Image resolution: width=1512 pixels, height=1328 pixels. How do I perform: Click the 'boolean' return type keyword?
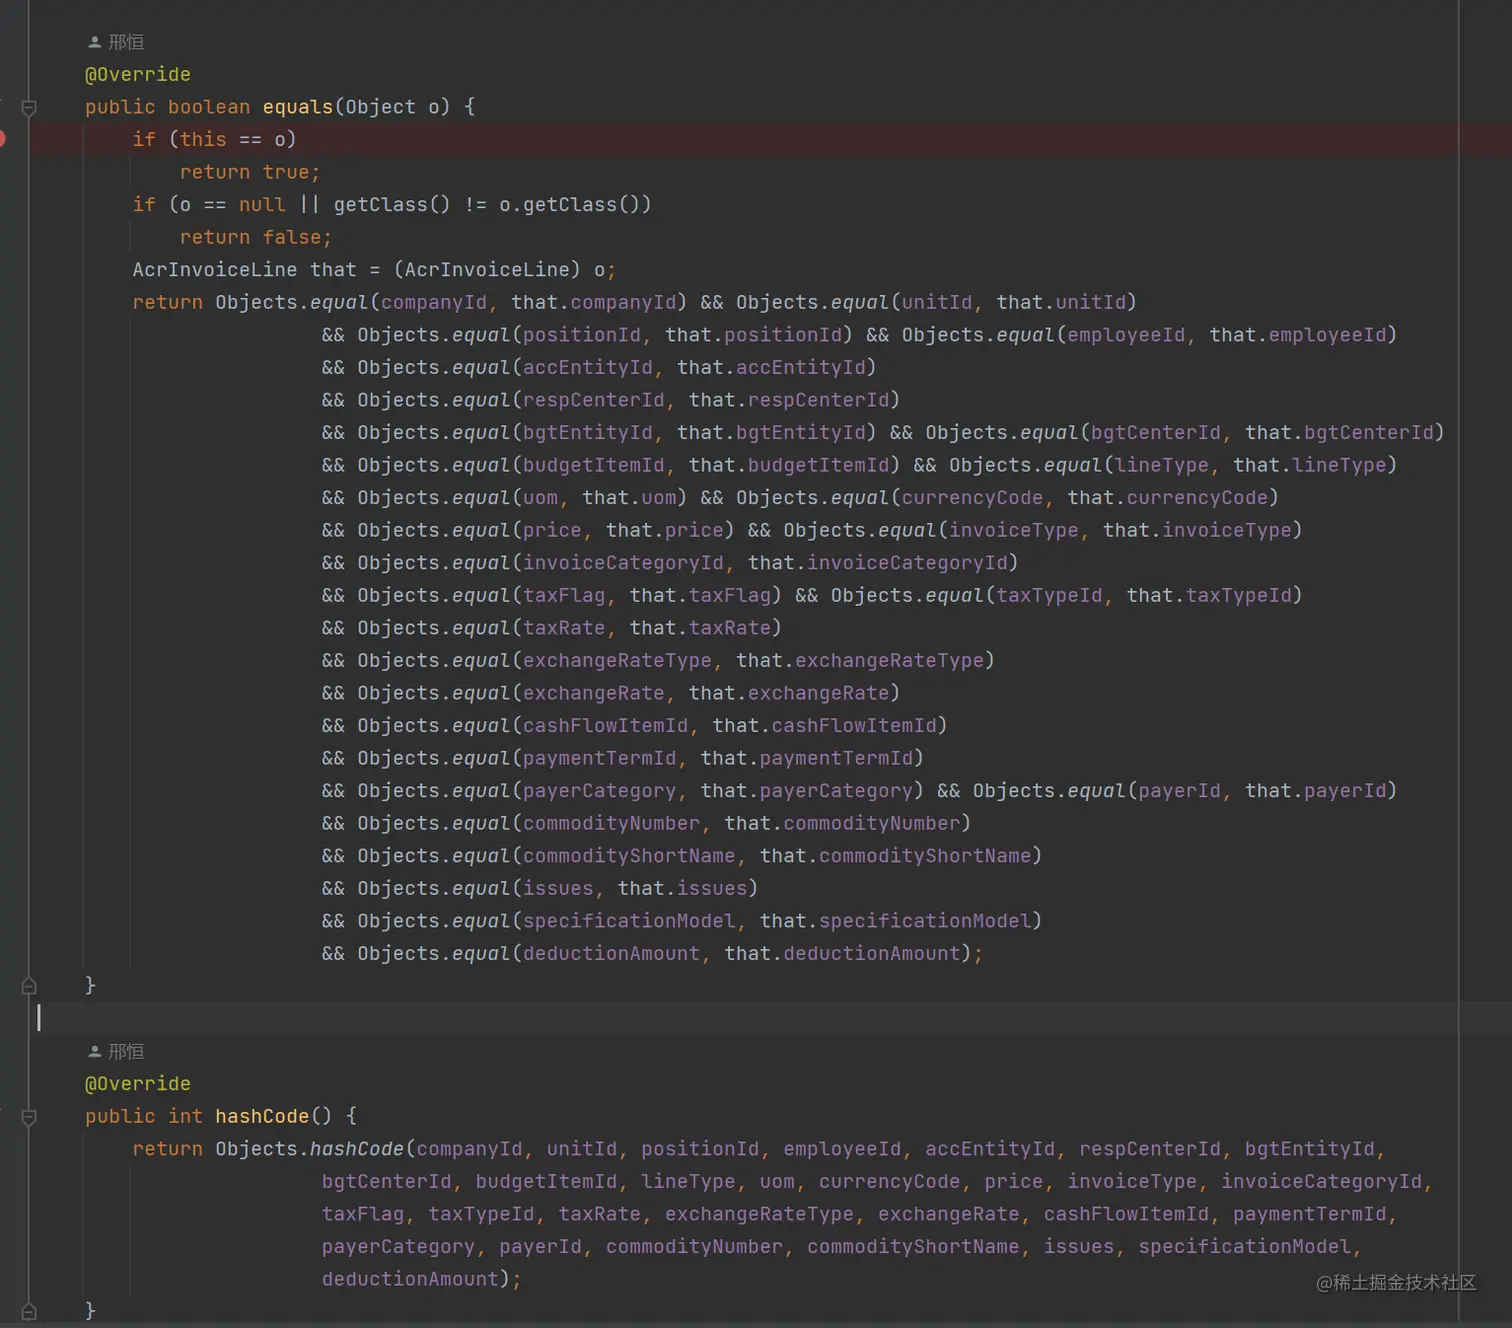209,107
